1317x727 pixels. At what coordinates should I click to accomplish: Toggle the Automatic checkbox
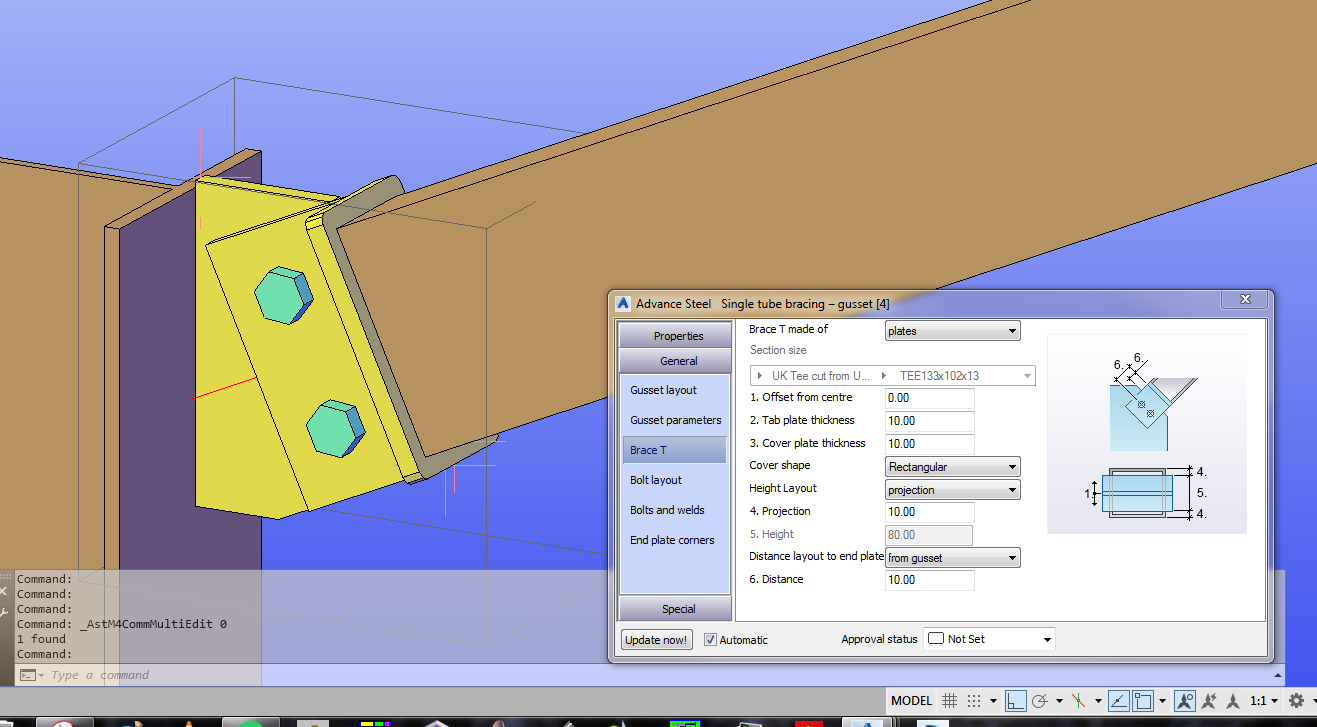[x=711, y=639]
